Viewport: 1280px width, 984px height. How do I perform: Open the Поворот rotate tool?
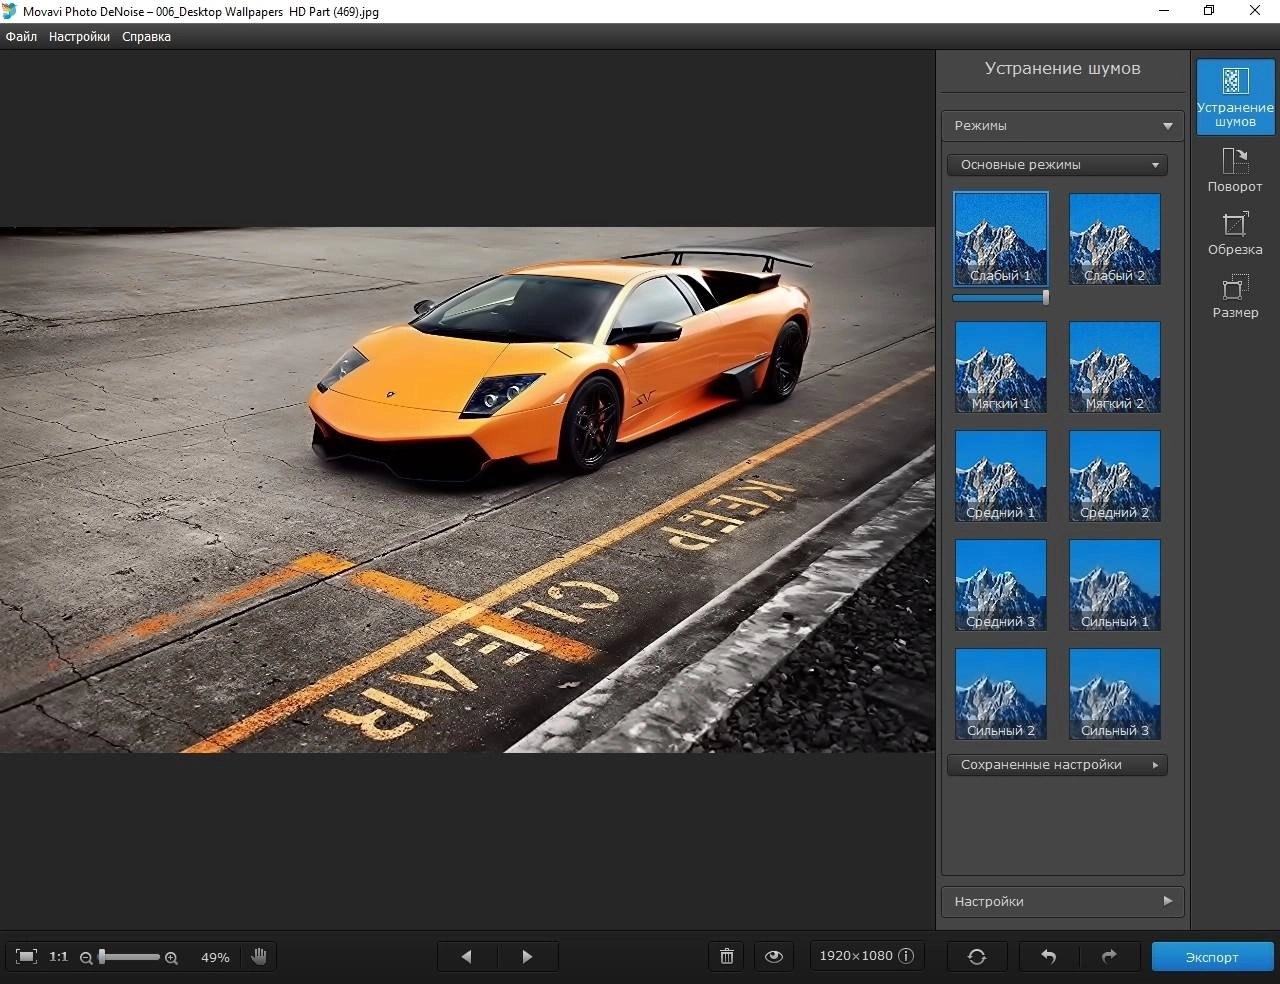[x=1235, y=170]
